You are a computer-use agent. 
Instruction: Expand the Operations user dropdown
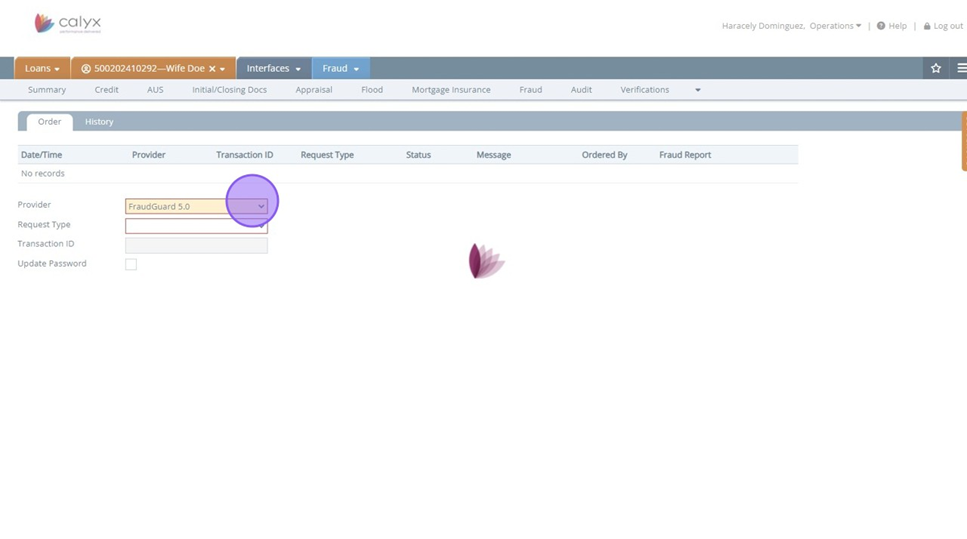point(836,26)
